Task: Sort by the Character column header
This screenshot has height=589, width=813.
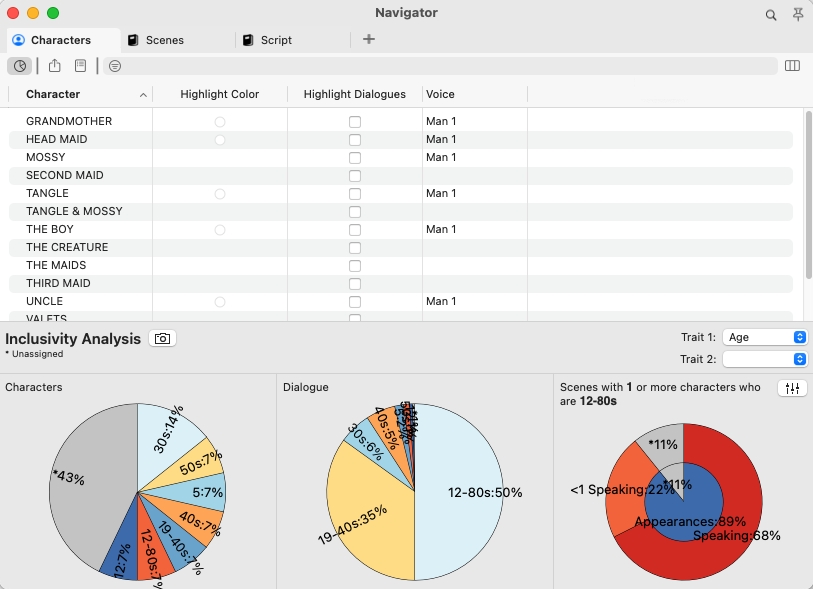Action: pos(80,94)
